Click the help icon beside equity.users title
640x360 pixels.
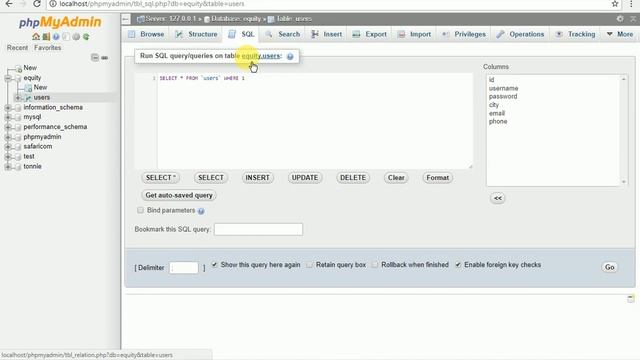290,56
